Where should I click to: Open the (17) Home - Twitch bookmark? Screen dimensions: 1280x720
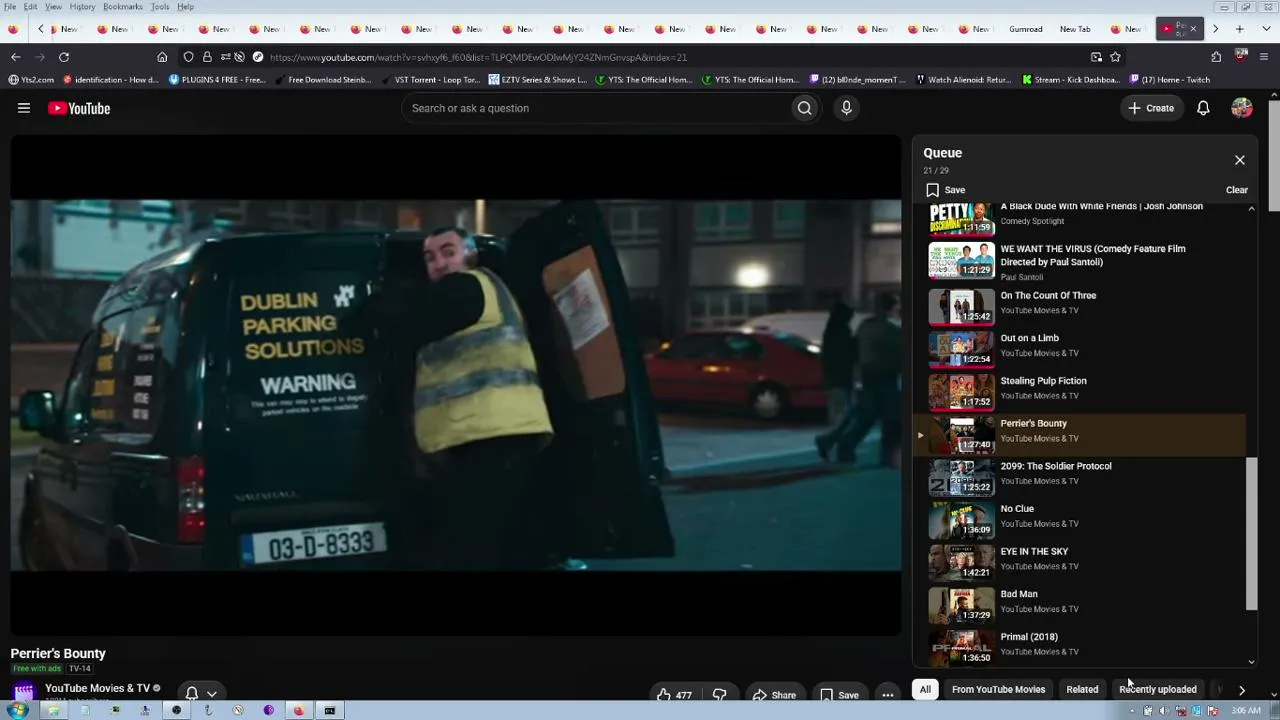[x=1170, y=80]
